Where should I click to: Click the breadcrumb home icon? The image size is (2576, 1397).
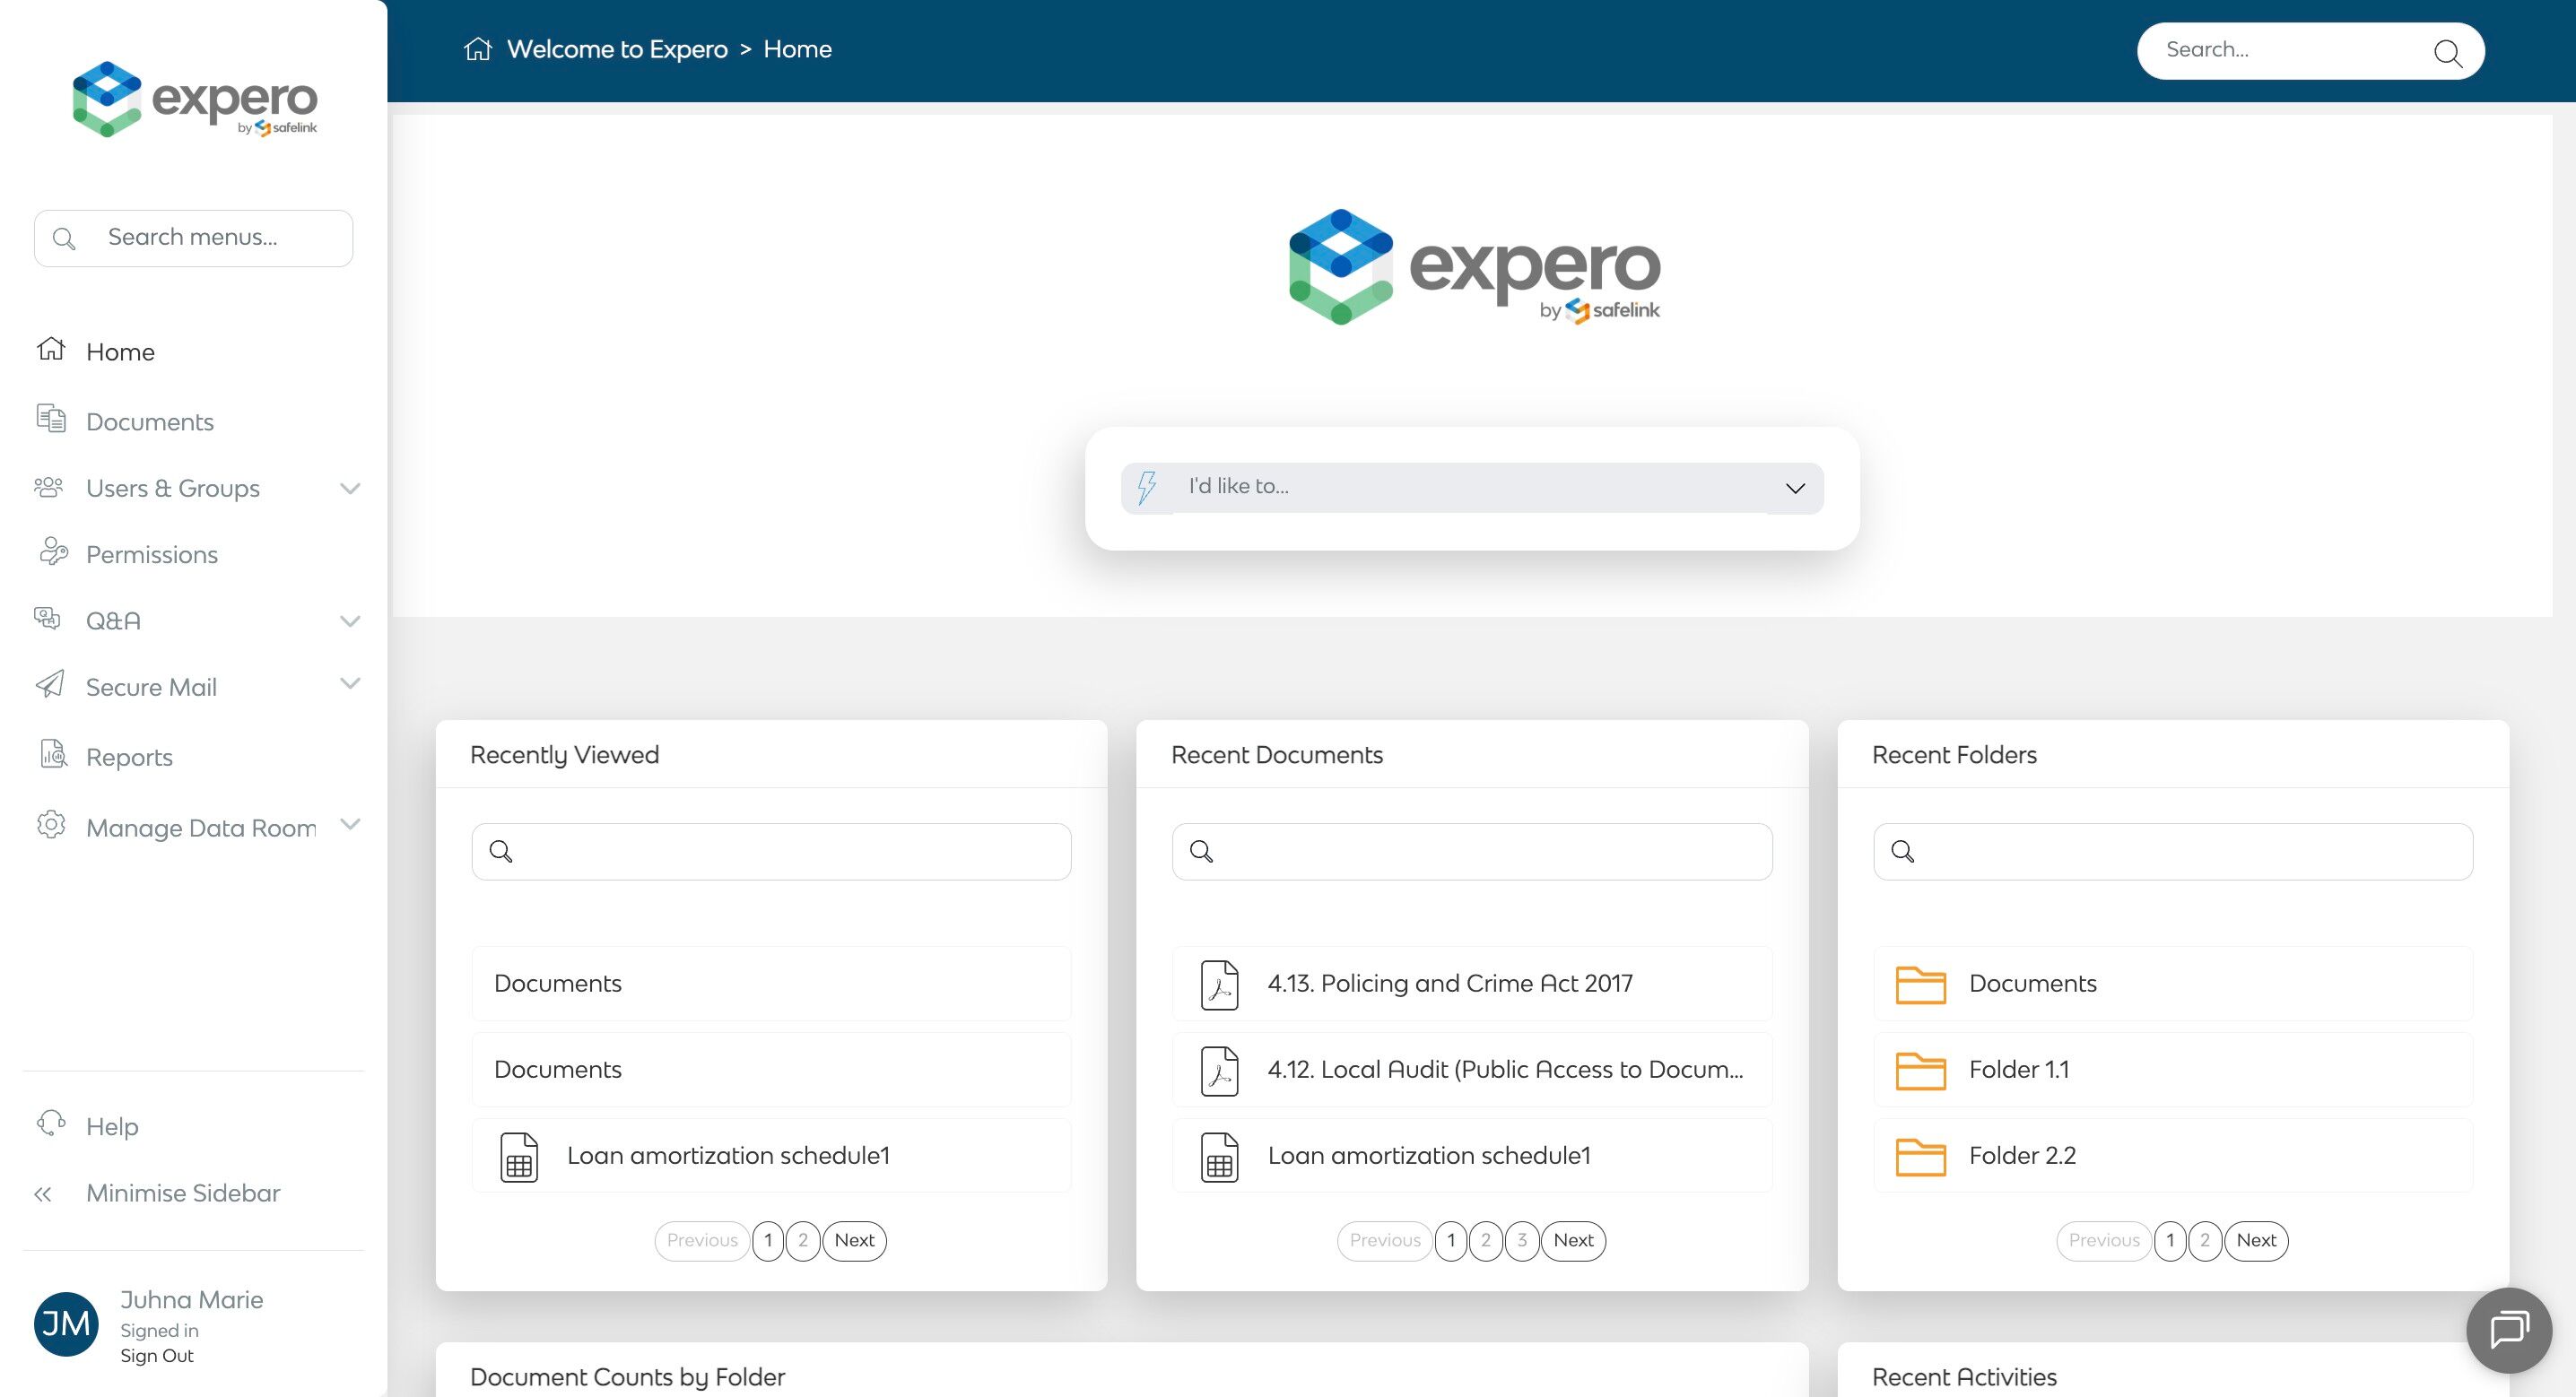pyautogui.click(x=478, y=49)
